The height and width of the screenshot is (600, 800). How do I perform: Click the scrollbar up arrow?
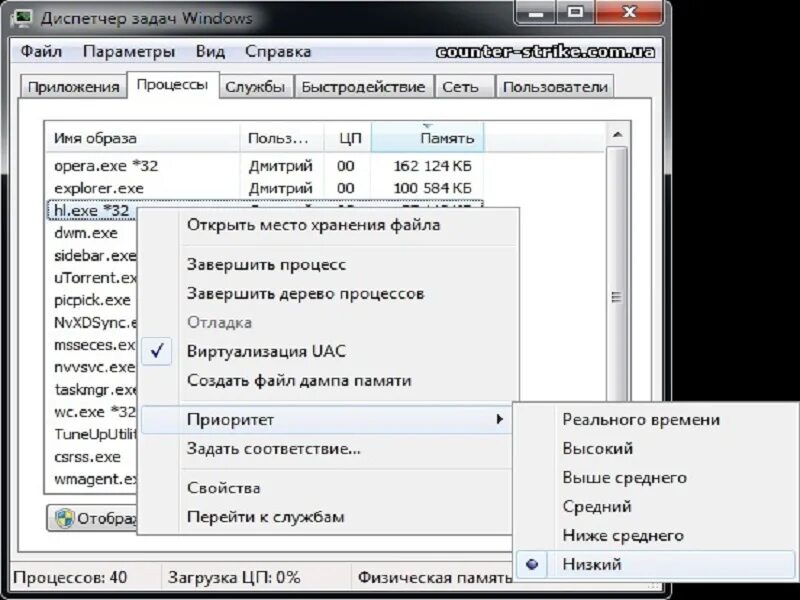pyautogui.click(x=617, y=135)
